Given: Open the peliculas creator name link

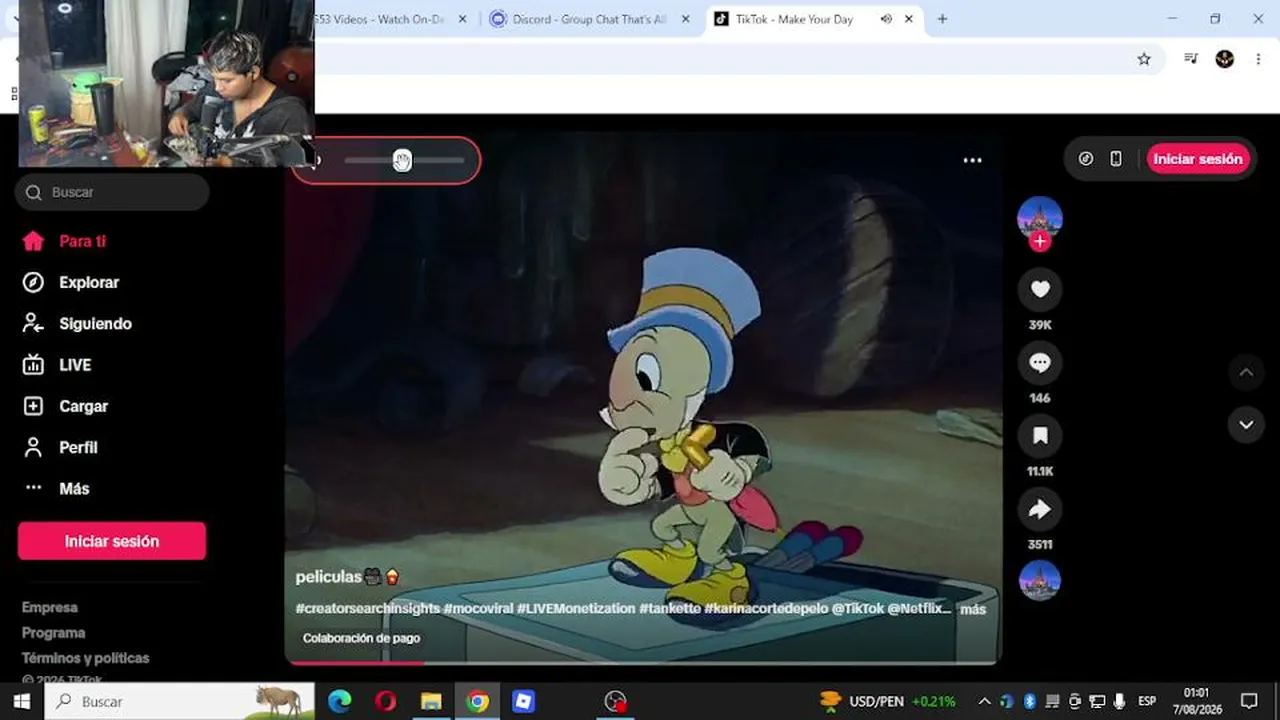Looking at the screenshot, I should click(328, 577).
